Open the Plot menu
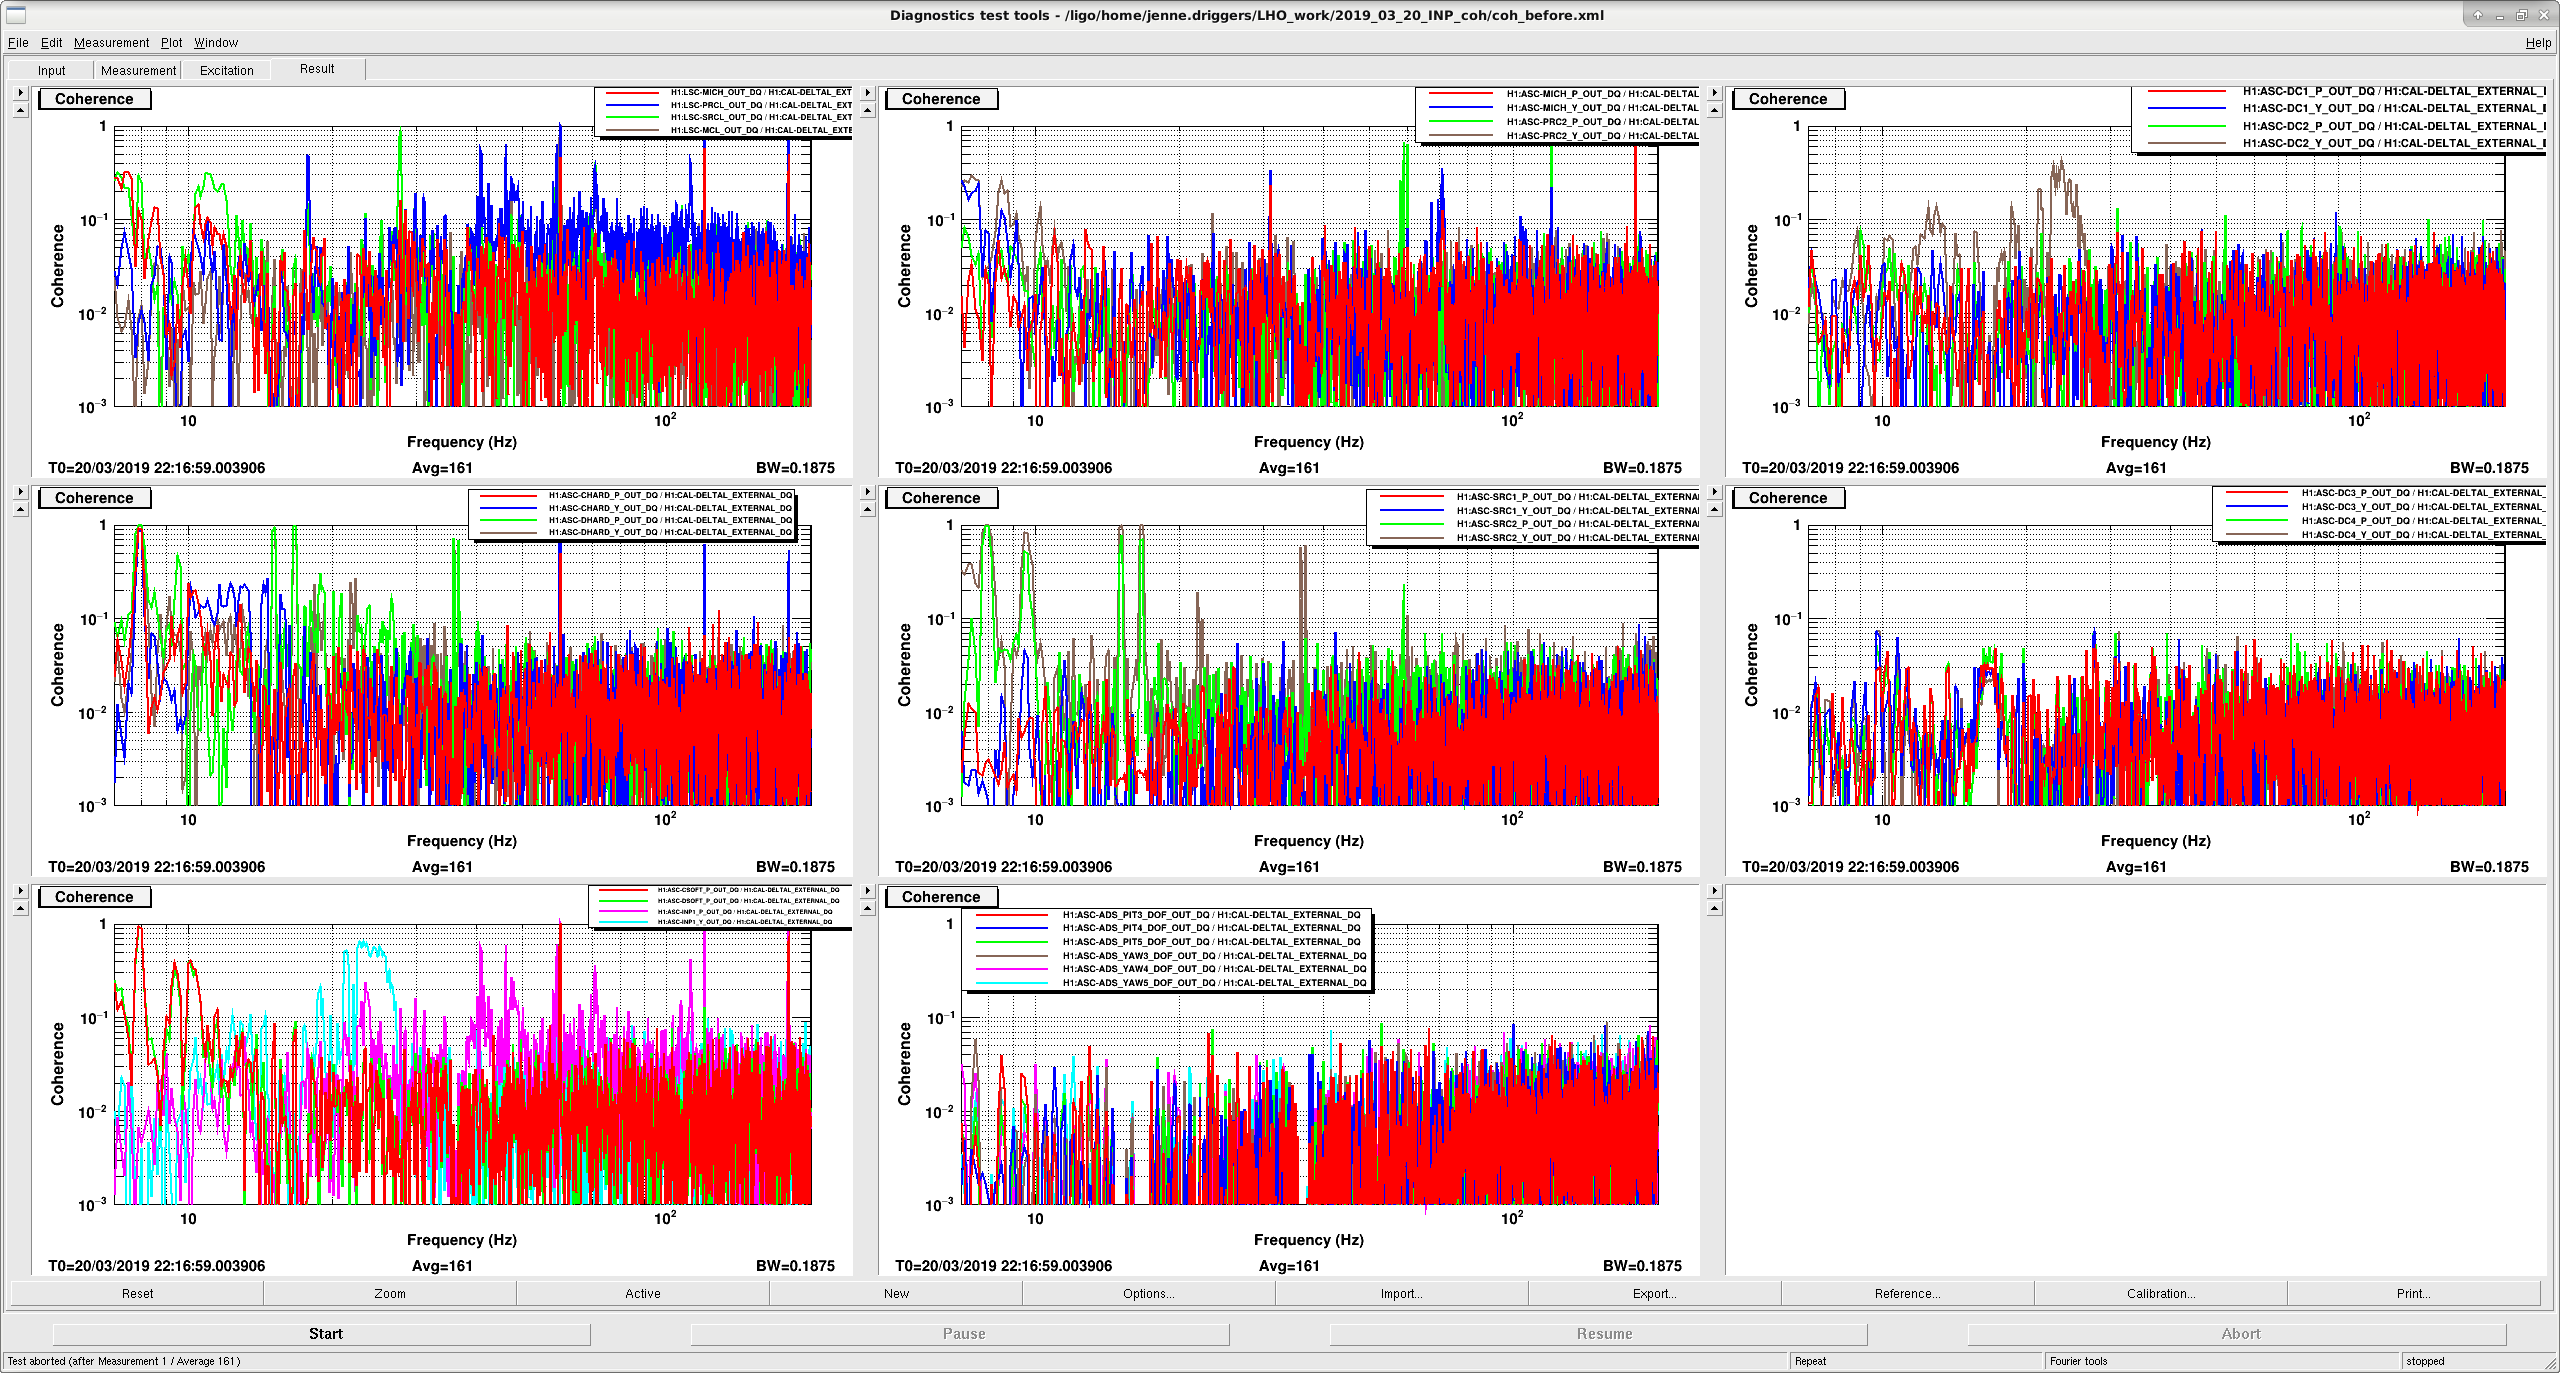 pyautogui.click(x=171, y=43)
